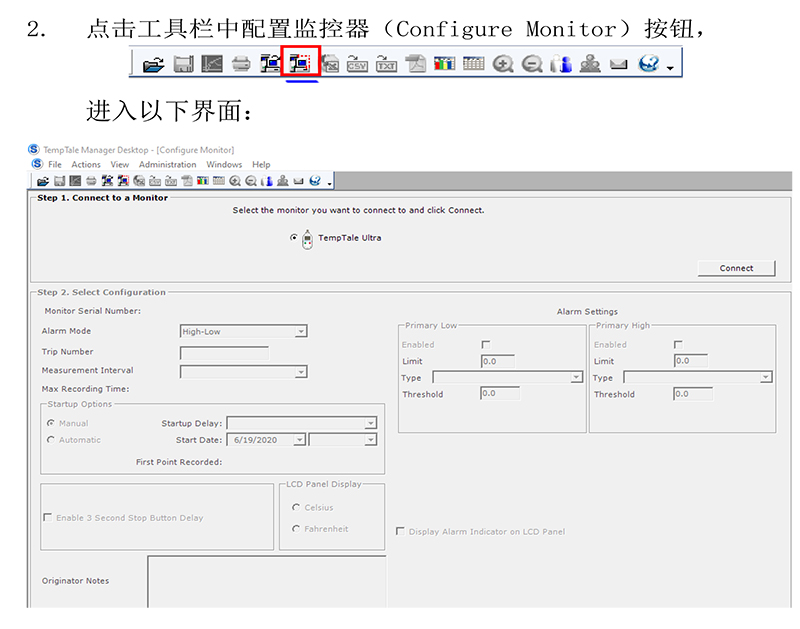Click the envelope mail icon in enlarged toolbar
The height and width of the screenshot is (629, 800).
619,64
